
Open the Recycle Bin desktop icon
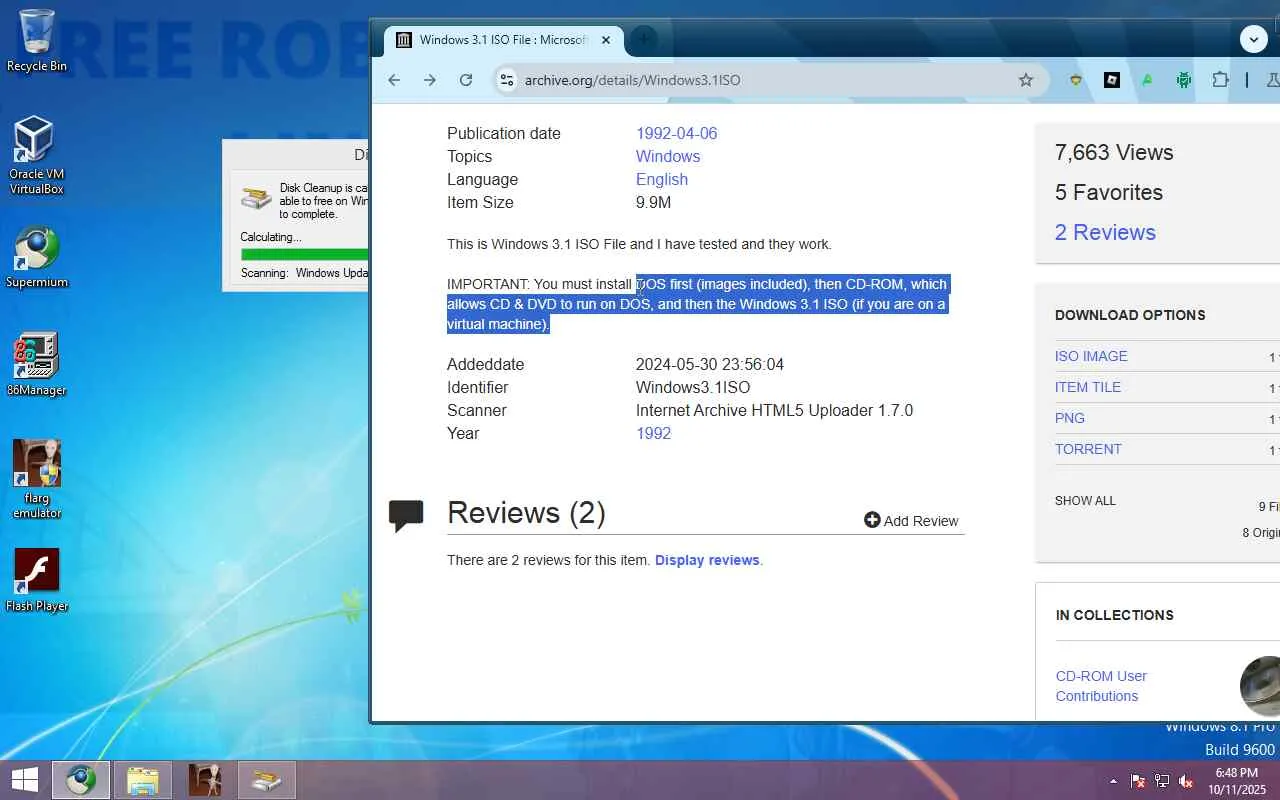tap(37, 40)
